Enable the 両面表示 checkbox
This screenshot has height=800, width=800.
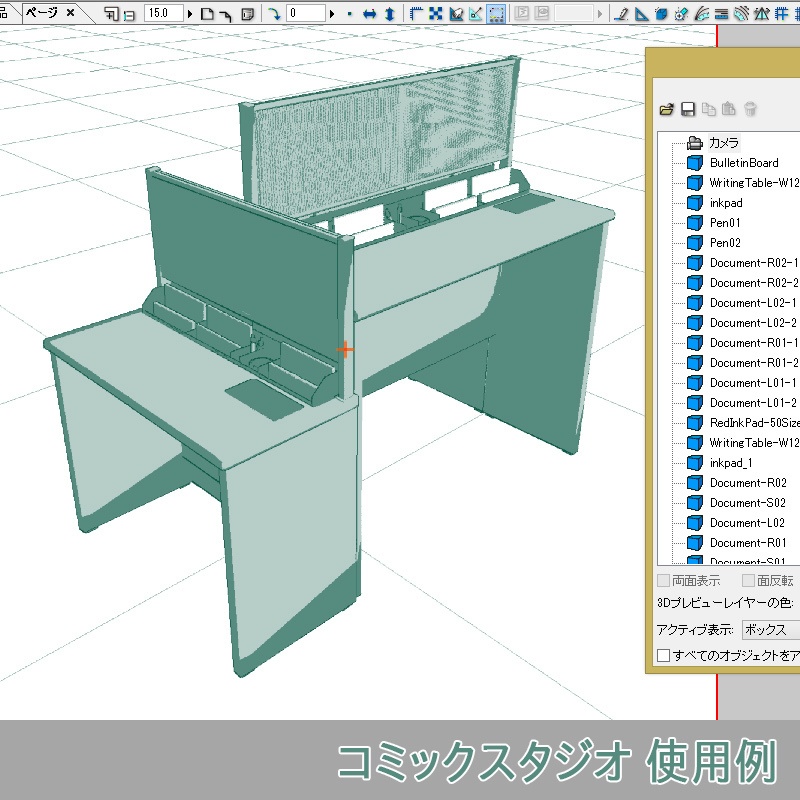pos(663,580)
